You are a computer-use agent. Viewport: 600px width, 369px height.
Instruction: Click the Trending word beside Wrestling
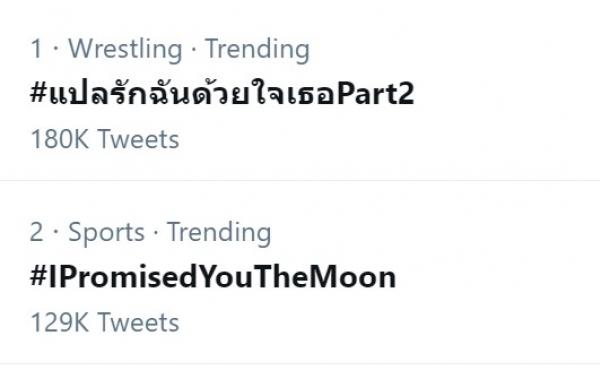pyautogui.click(x=257, y=49)
